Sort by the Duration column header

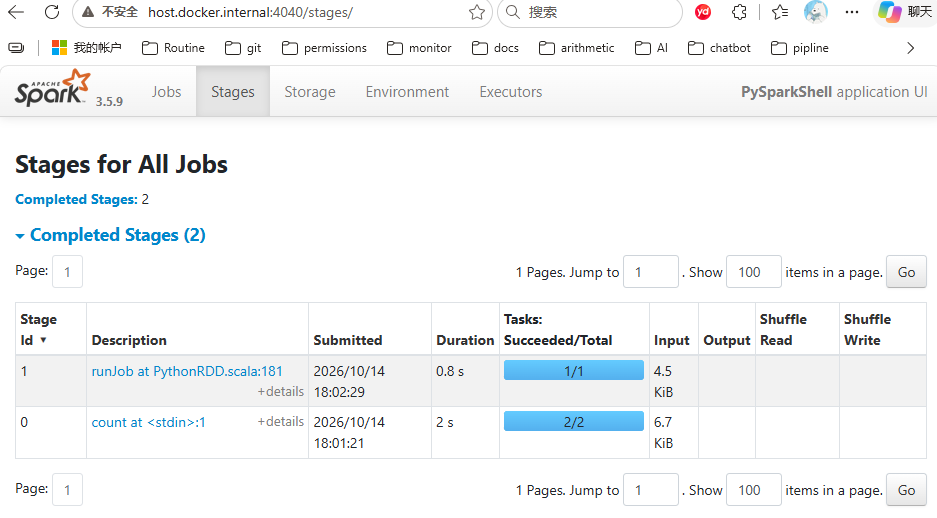click(x=465, y=340)
